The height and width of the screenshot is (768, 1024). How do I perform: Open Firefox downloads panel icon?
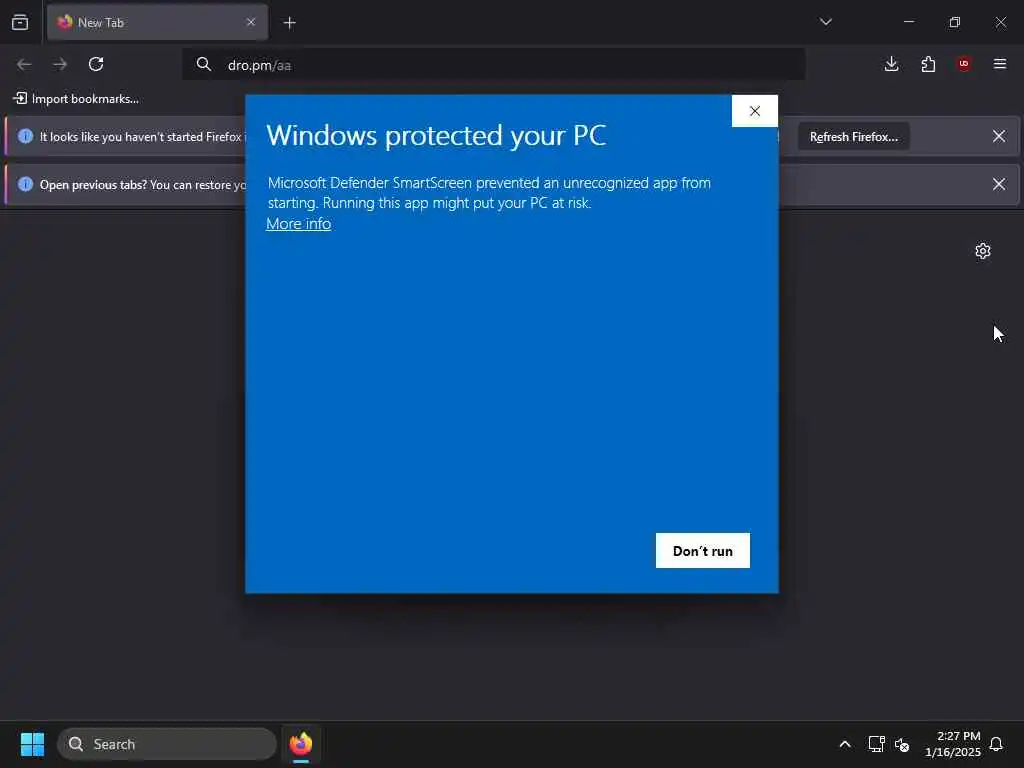coord(891,64)
